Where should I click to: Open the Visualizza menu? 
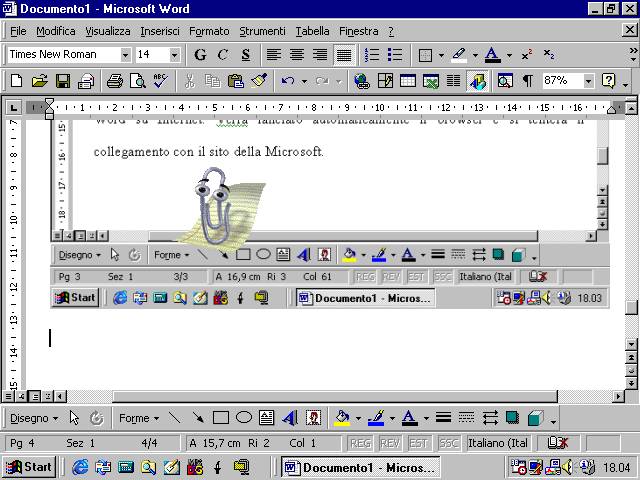[x=108, y=31]
